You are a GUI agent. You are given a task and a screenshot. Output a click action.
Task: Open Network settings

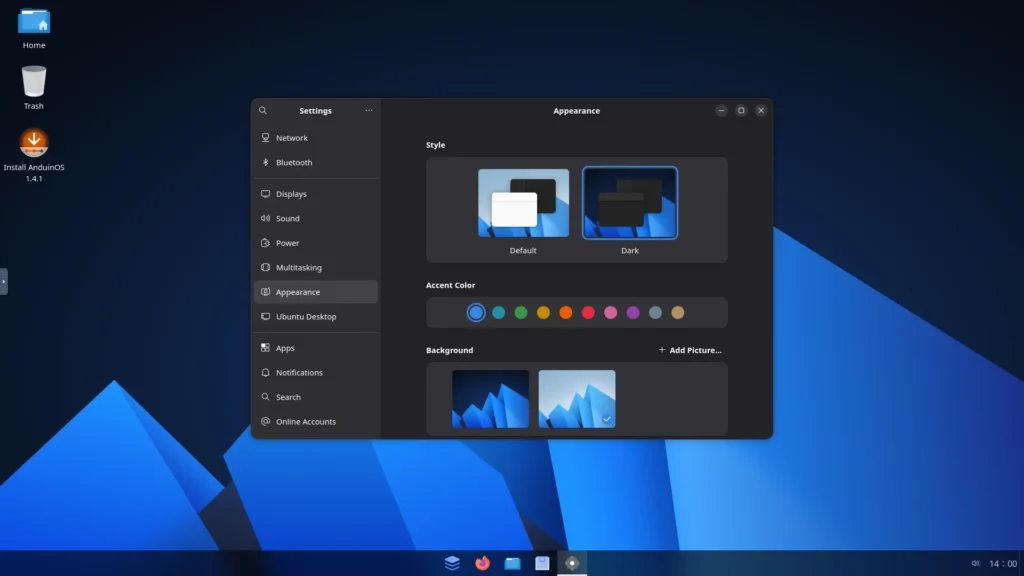[315, 138]
